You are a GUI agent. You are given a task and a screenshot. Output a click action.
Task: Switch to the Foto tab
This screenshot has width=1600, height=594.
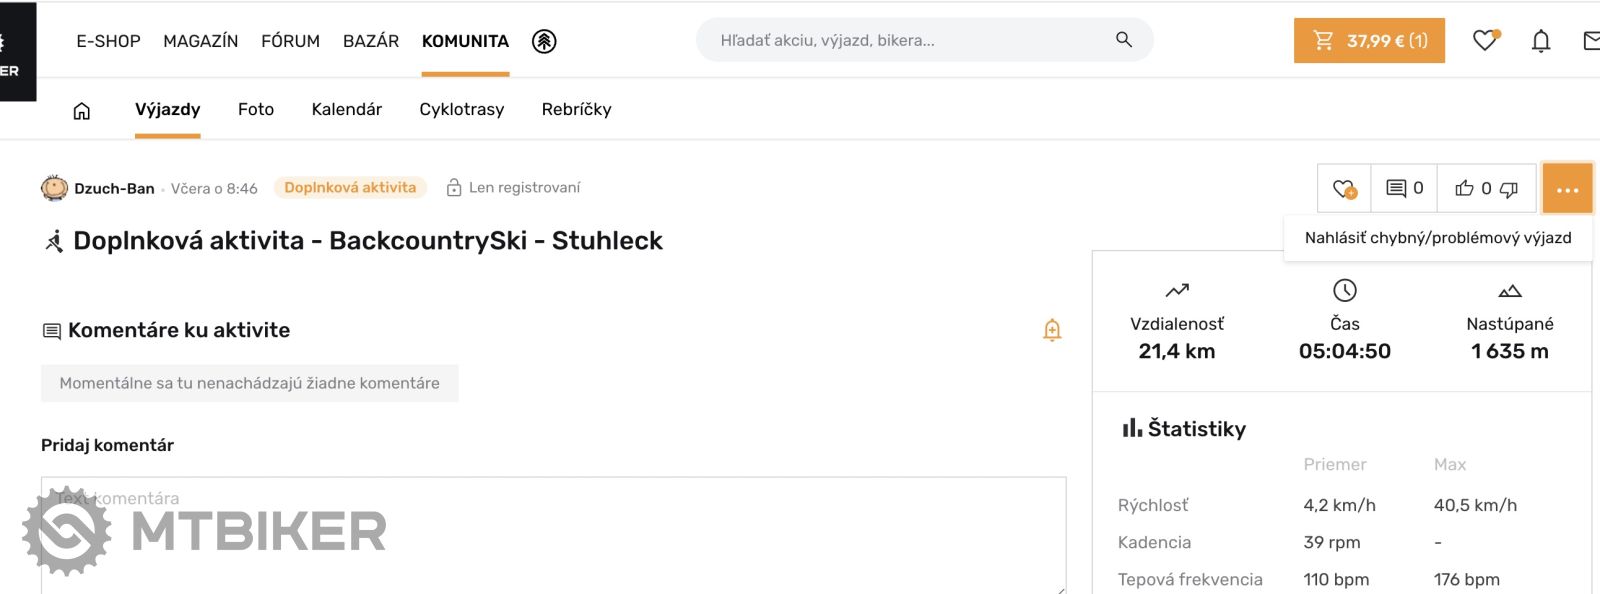tap(256, 109)
